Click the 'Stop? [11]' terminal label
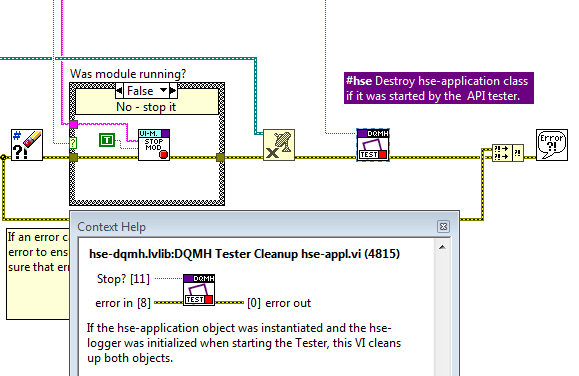The height and width of the screenshot is (376, 579). pos(123,278)
